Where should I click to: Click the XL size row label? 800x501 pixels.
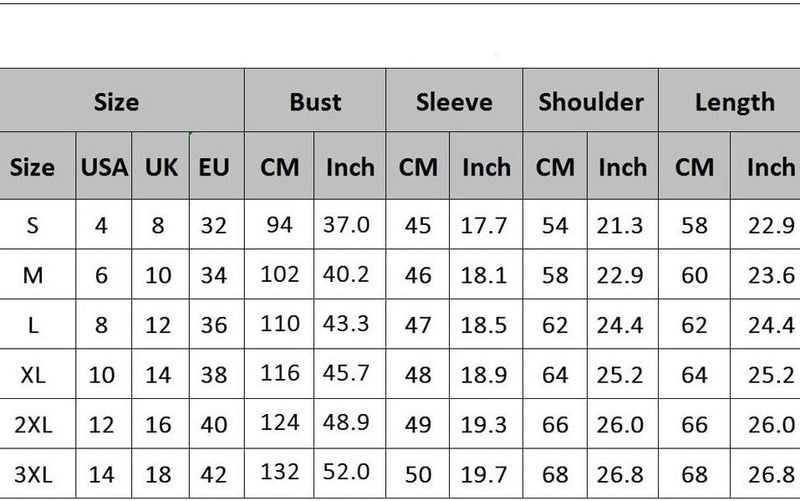pyautogui.click(x=33, y=374)
